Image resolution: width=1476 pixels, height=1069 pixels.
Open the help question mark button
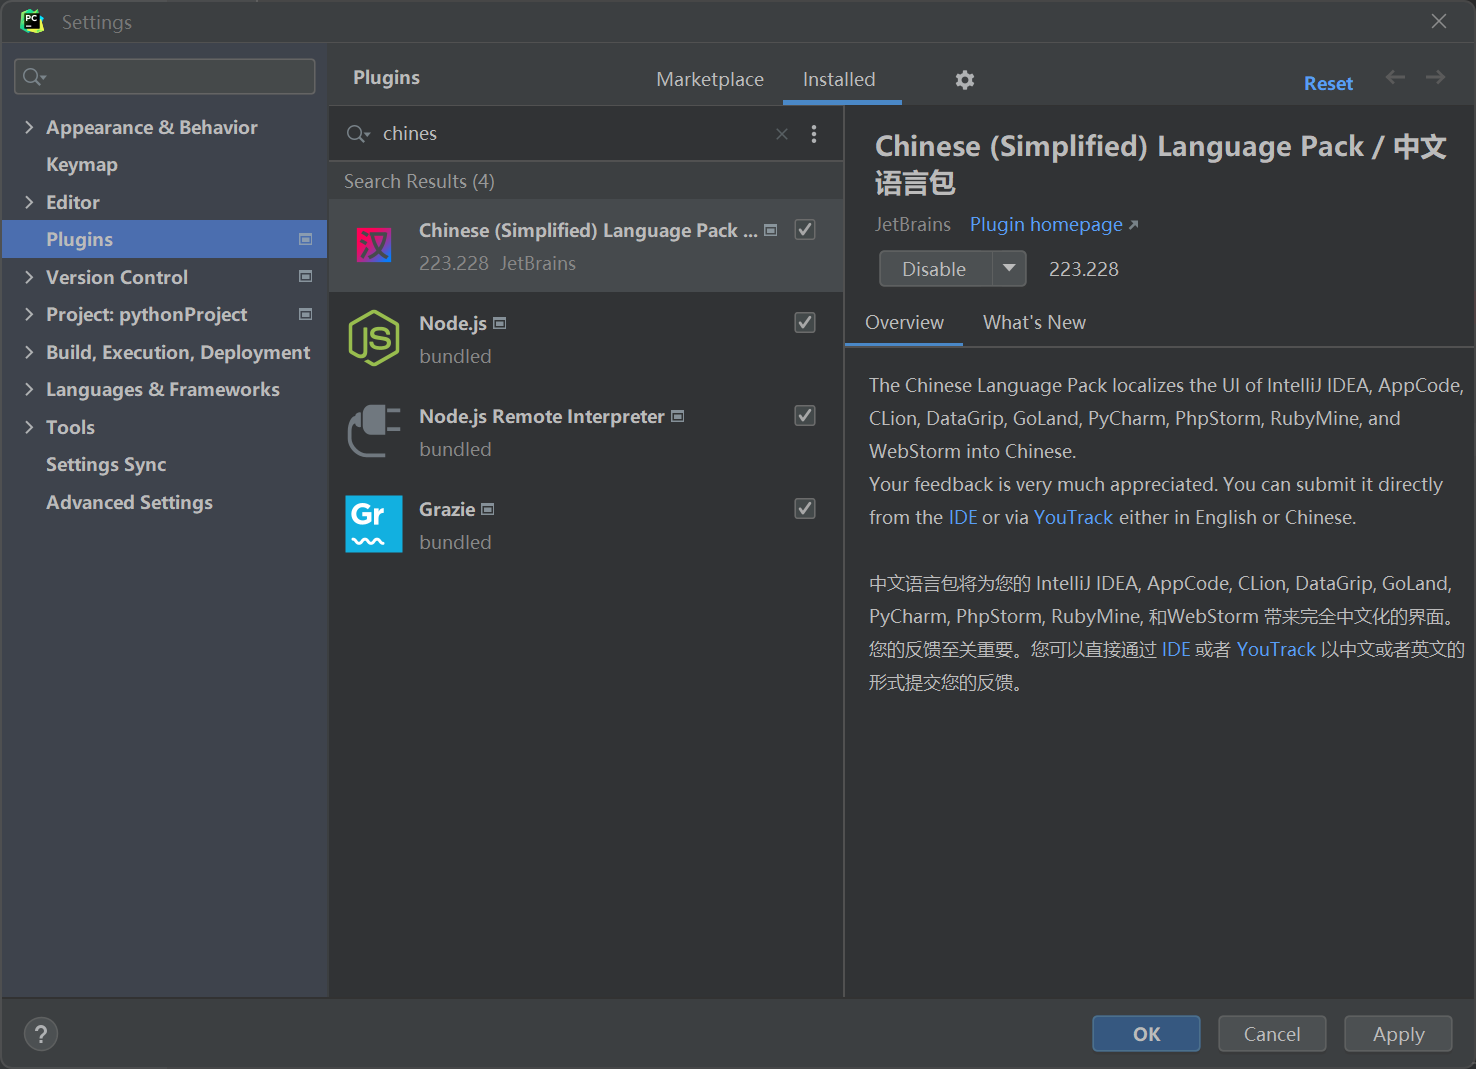tap(41, 1034)
